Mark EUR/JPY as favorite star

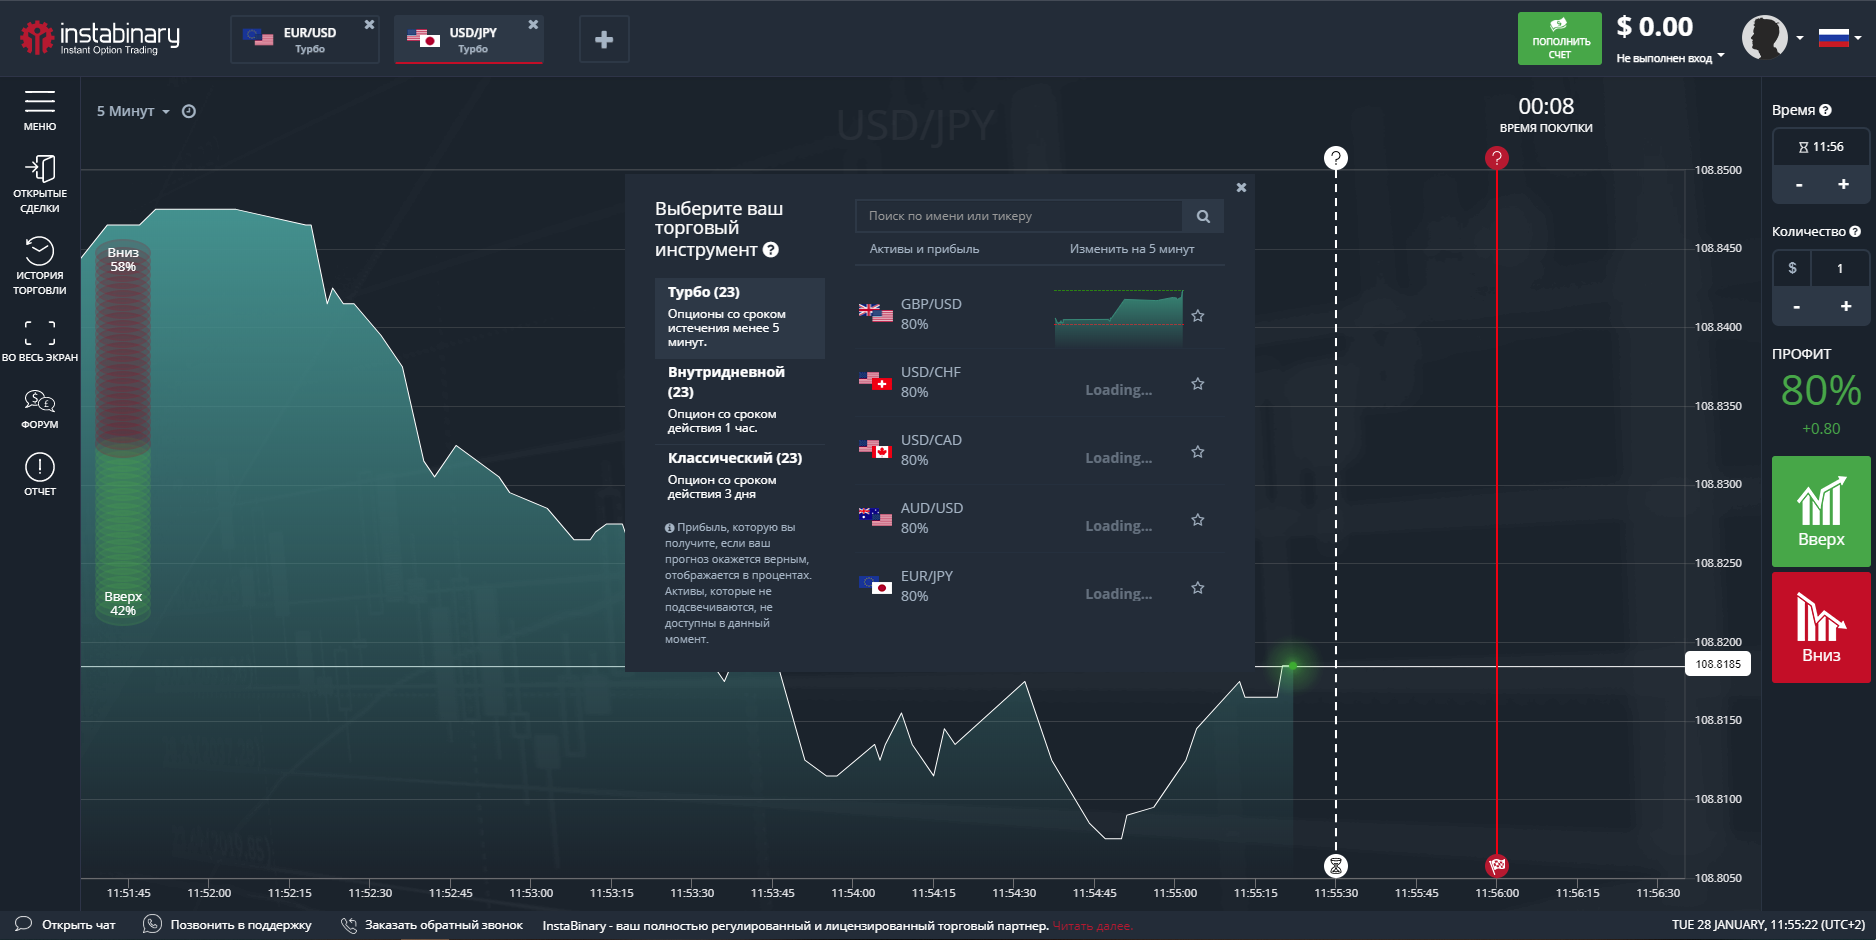1198,588
